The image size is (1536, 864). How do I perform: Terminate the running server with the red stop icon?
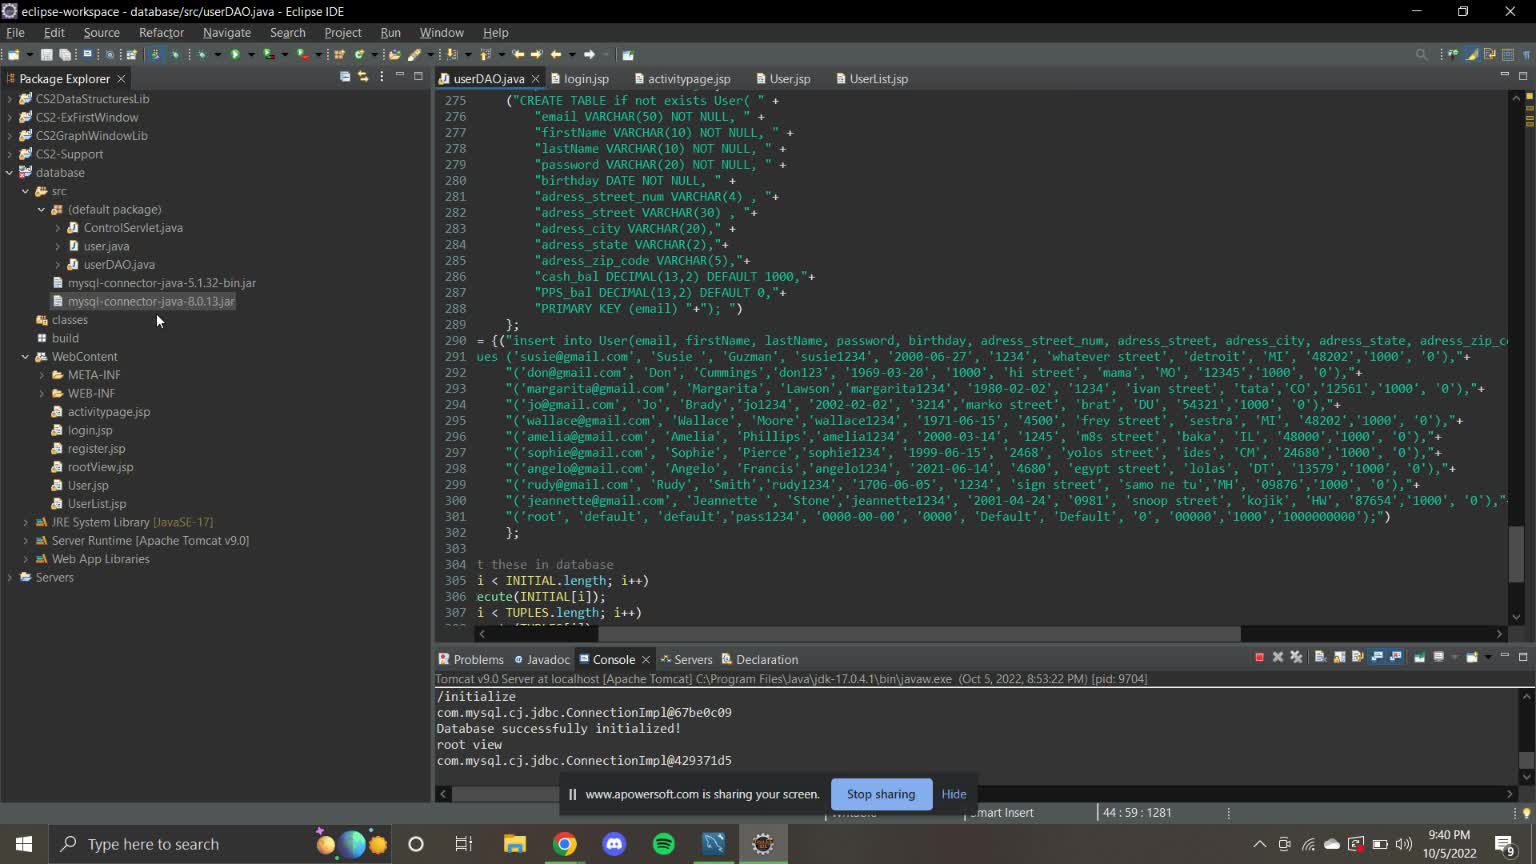(x=1259, y=657)
